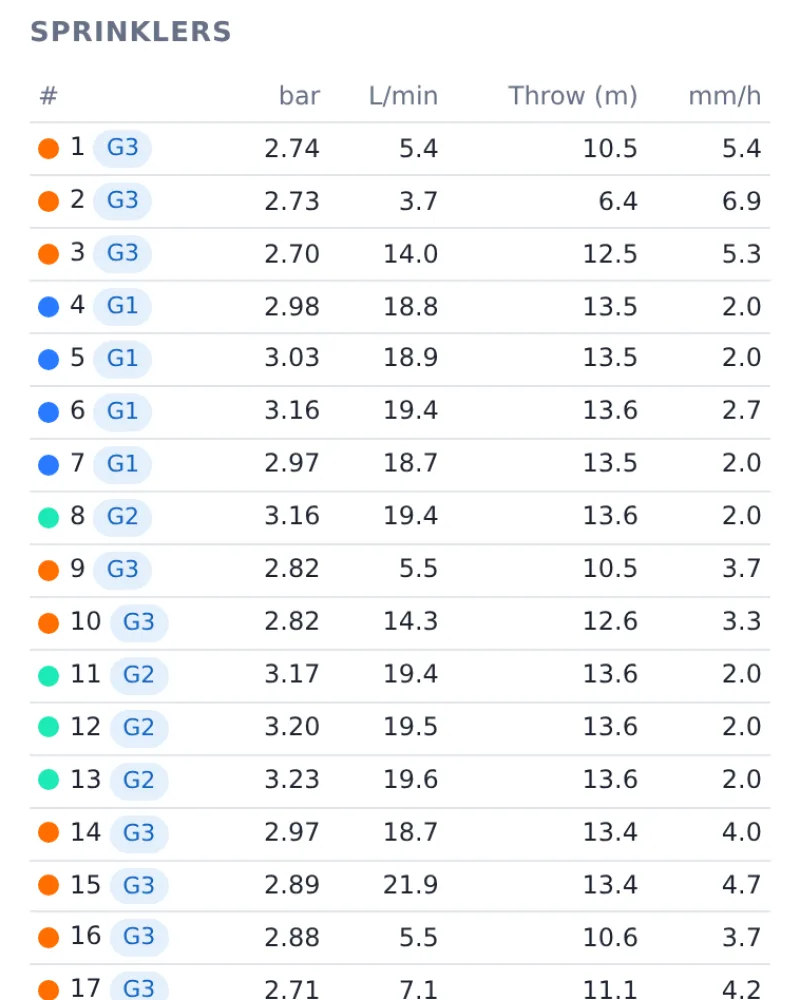Select the G3 badge on sprinkler 2
This screenshot has width=800, height=1000.
pyautogui.click(x=122, y=201)
